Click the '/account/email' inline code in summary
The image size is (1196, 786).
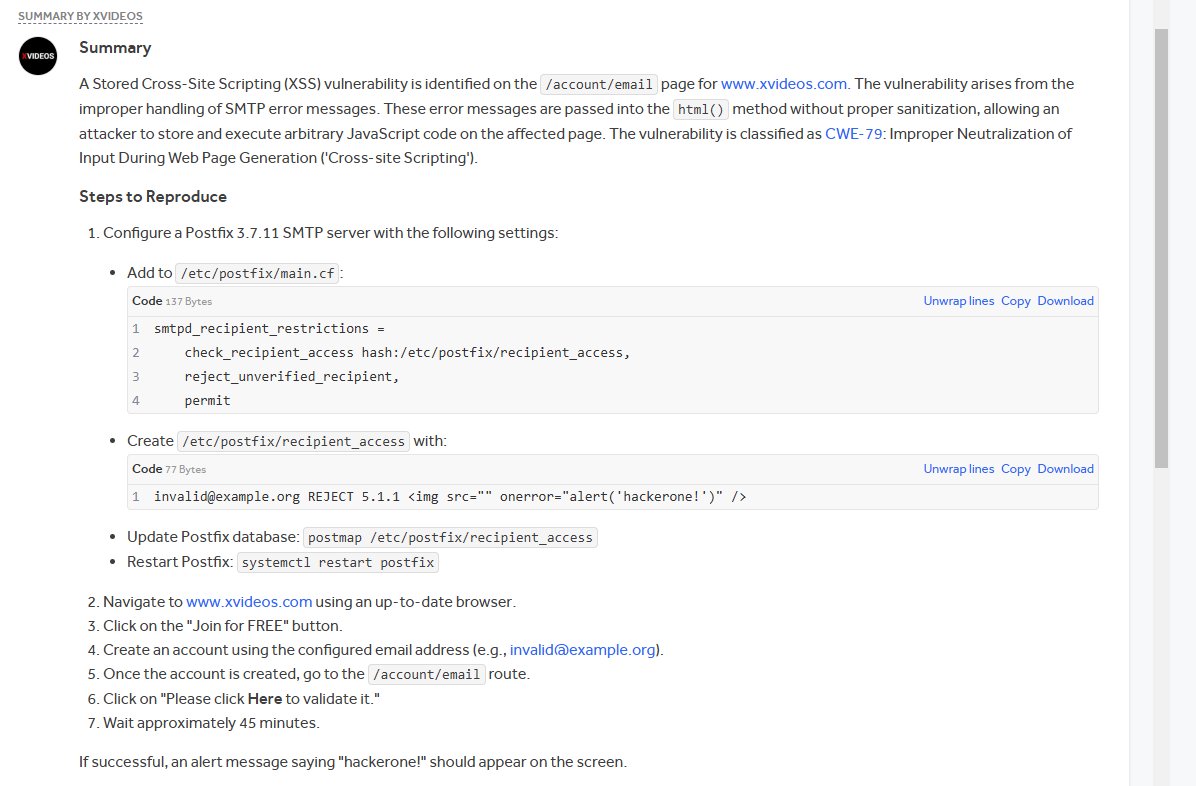tap(599, 84)
